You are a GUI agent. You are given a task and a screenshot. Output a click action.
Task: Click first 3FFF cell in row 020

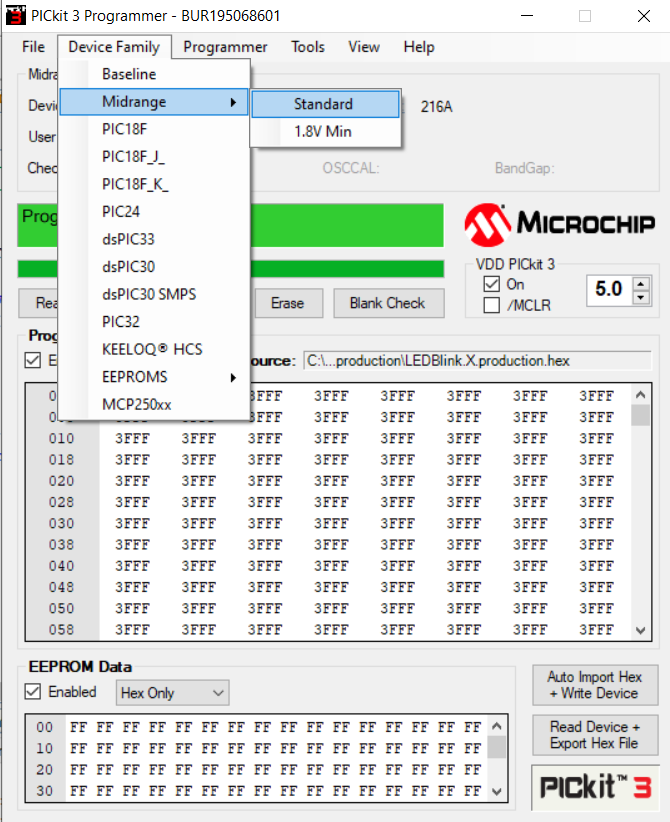(133, 481)
